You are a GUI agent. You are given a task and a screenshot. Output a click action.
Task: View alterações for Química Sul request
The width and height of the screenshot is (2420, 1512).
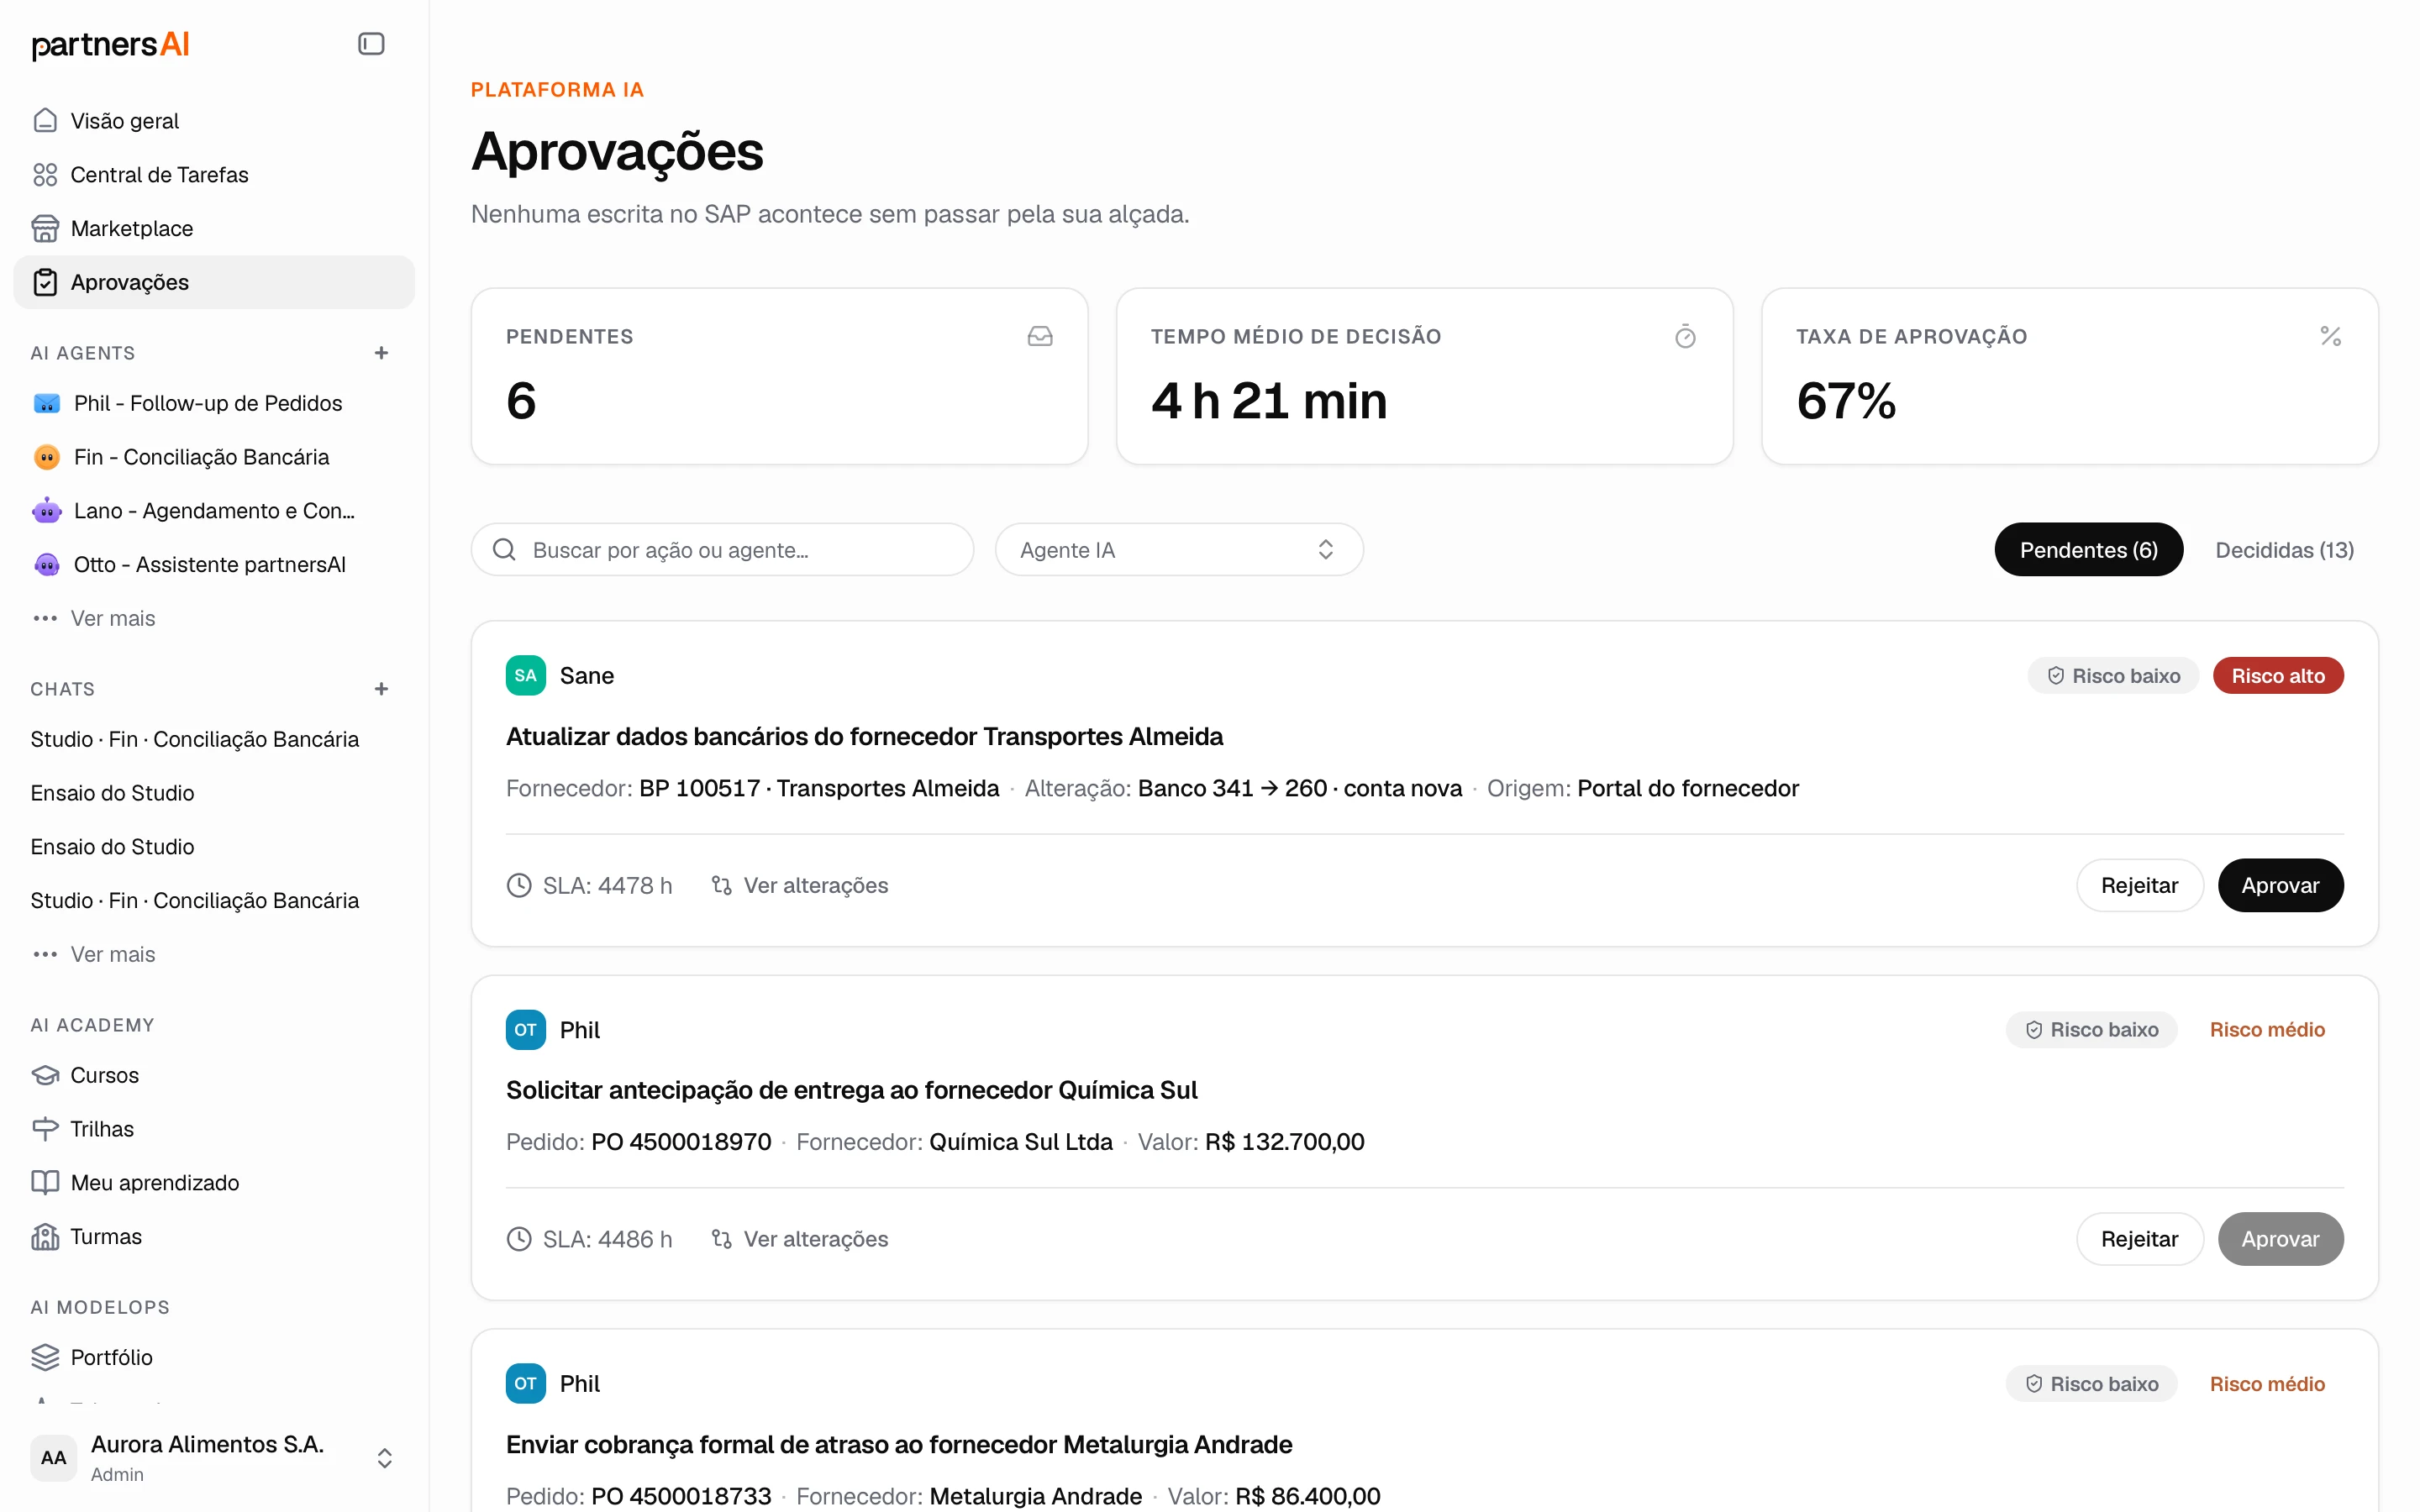click(799, 1239)
